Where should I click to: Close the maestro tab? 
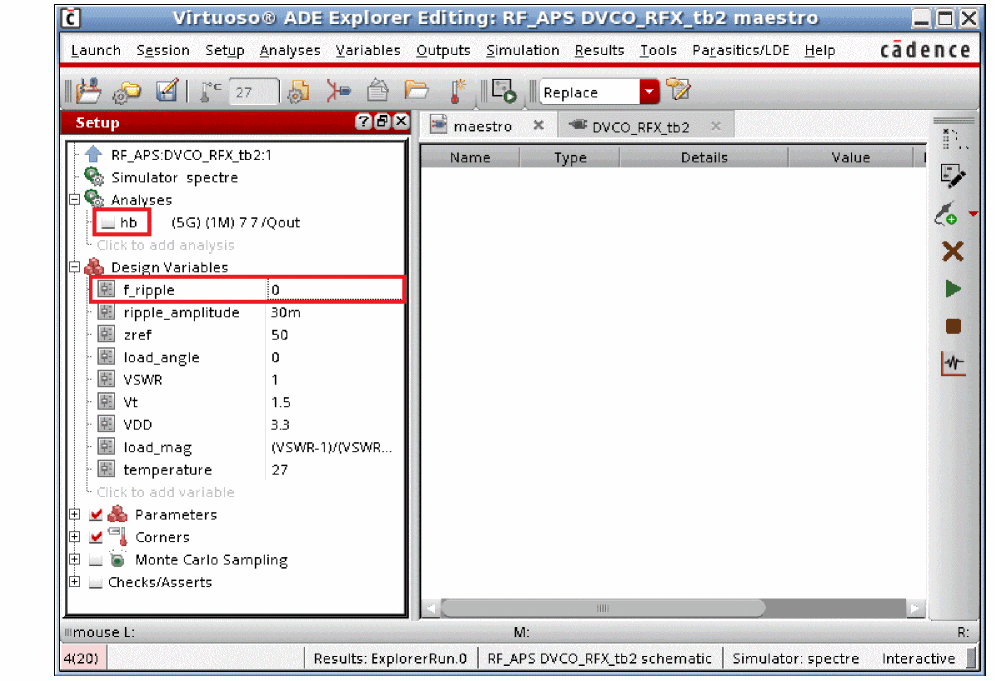tap(538, 126)
